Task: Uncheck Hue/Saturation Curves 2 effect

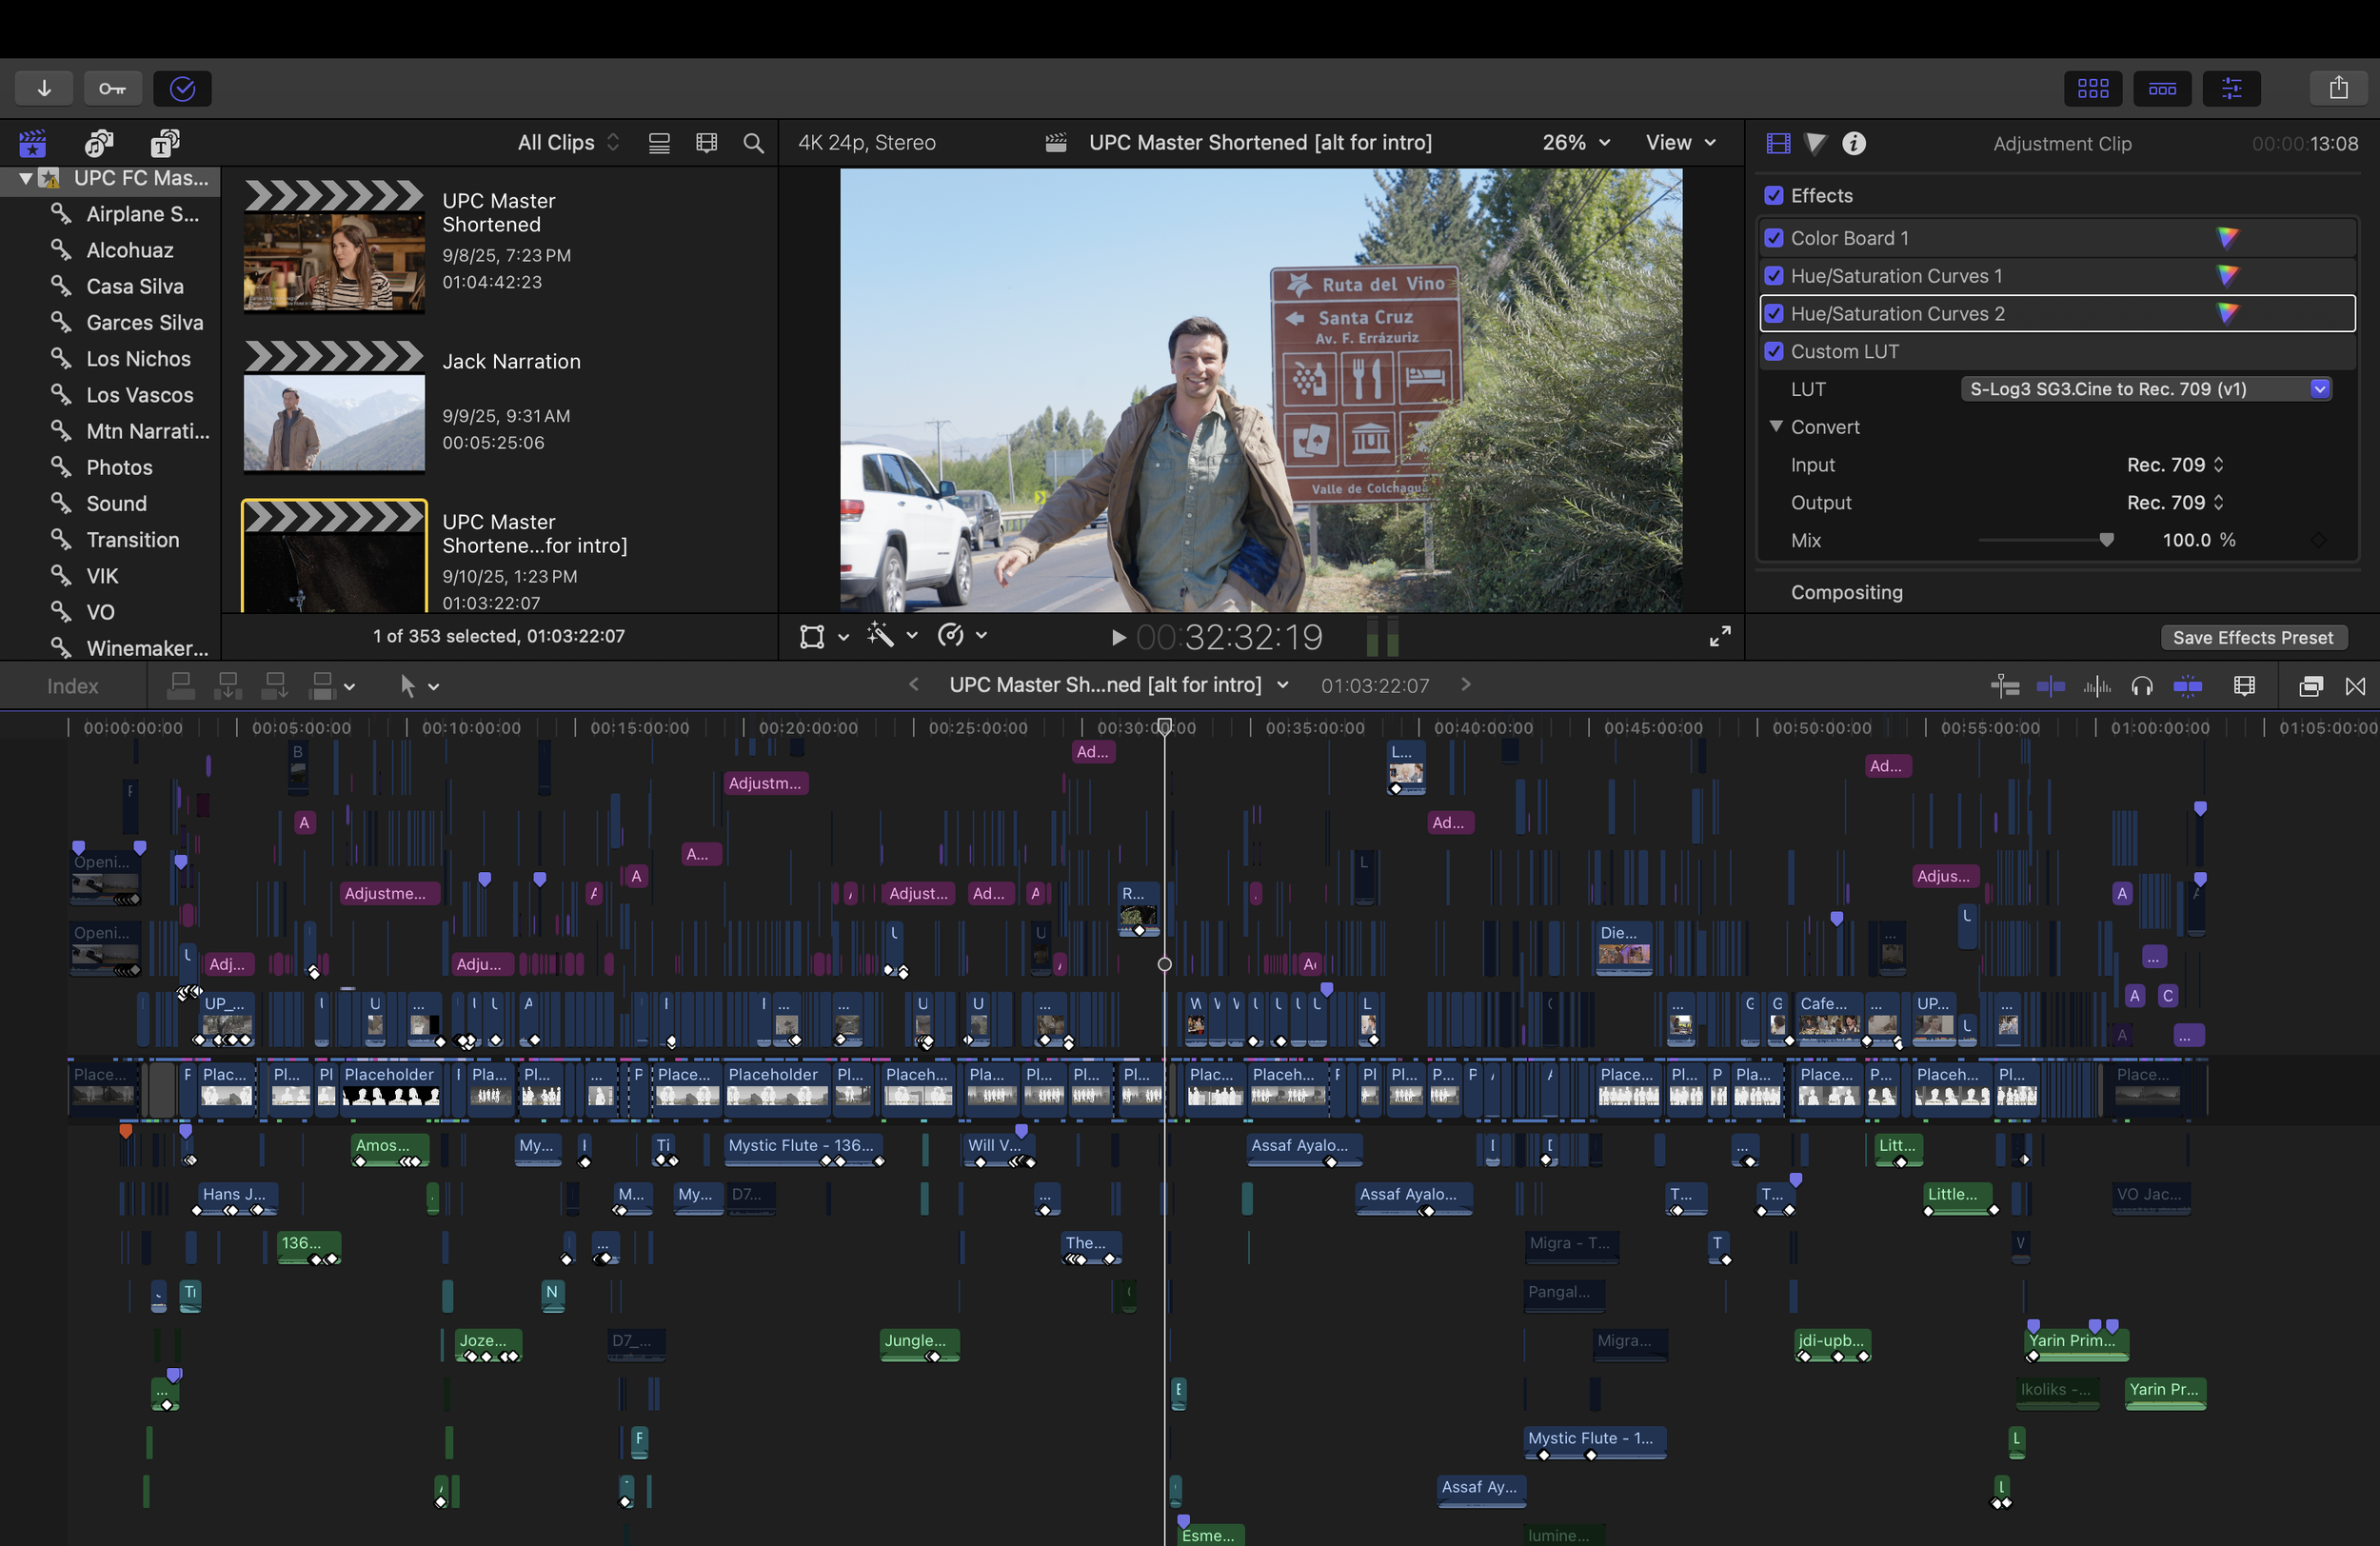Action: (x=1774, y=314)
